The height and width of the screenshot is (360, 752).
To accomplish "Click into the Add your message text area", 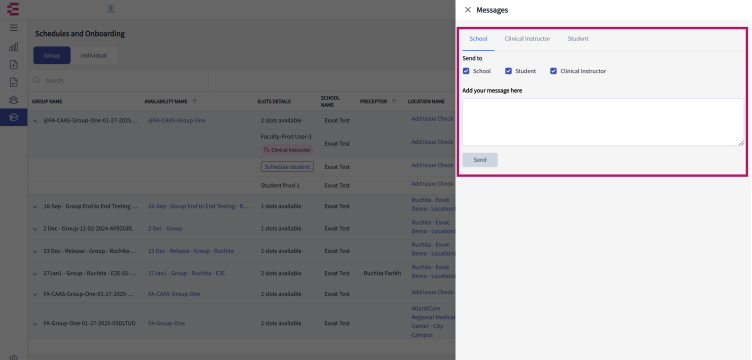I will click(603, 122).
